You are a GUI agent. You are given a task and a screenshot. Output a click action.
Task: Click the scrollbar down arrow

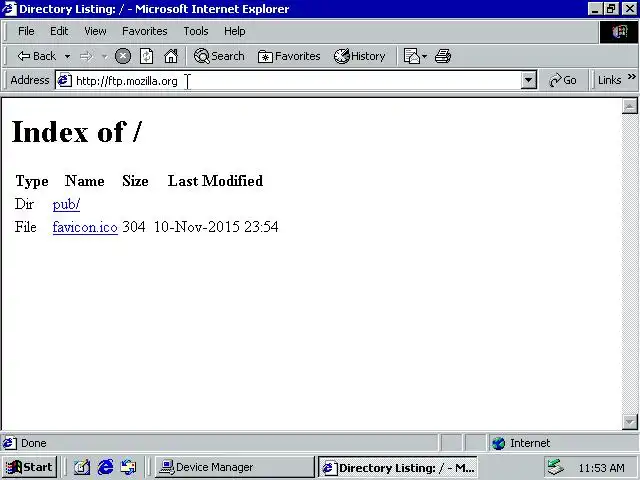pyautogui.click(x=629, y=422)
